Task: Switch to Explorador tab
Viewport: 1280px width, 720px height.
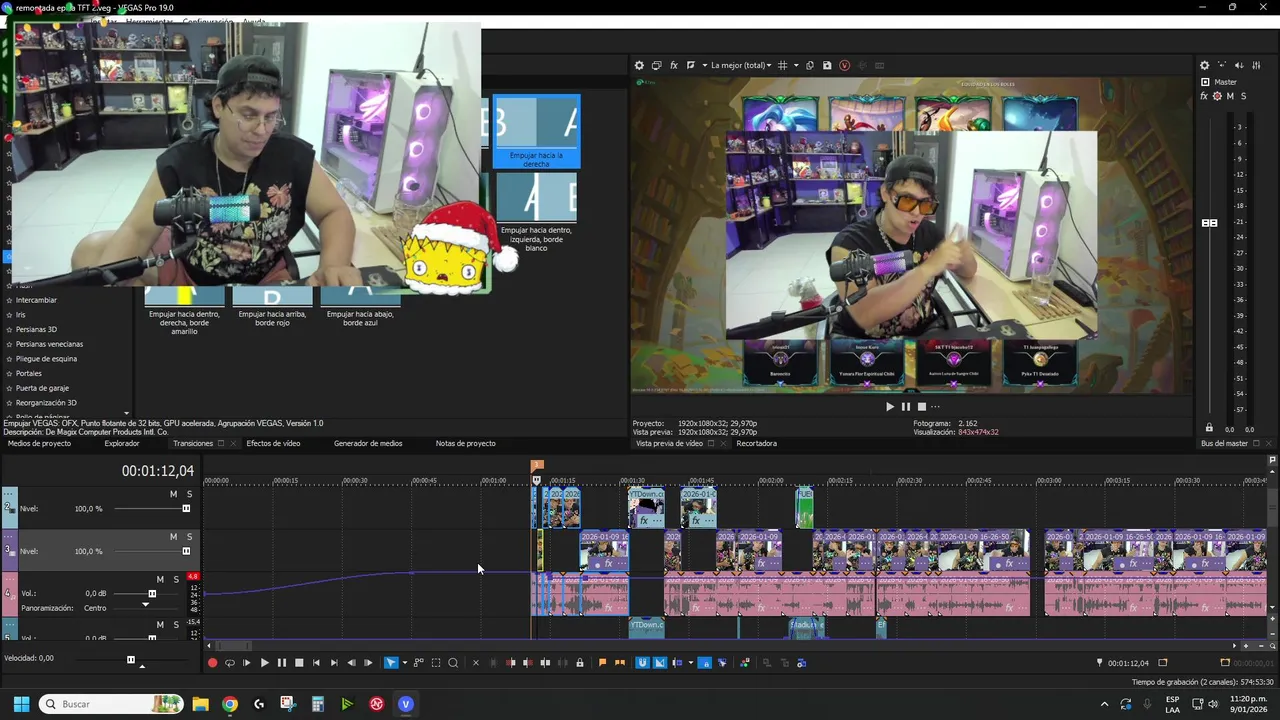Action: pos(122,443)
